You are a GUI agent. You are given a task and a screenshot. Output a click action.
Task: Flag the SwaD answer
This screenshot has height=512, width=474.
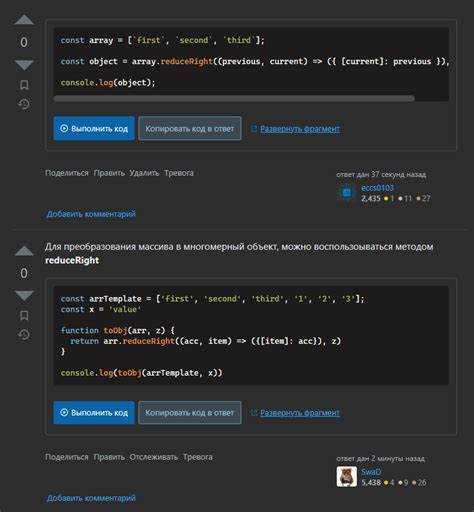pyautogui.click(x=198, y=457)
